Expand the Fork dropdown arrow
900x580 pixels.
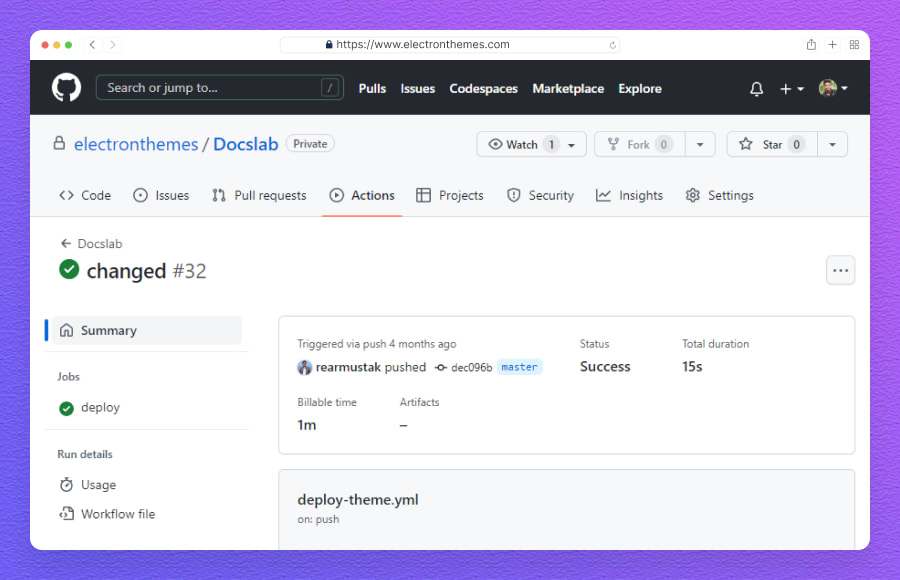pos(700,145)
